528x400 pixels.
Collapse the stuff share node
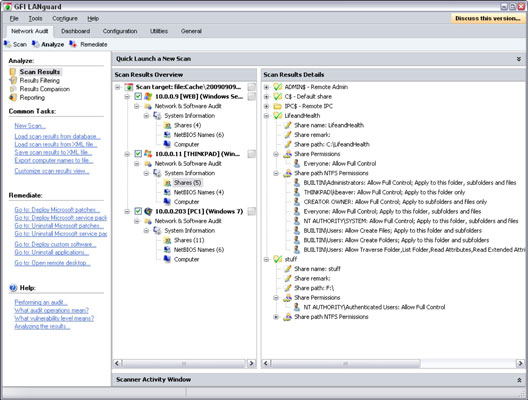(x=266, y=259)
